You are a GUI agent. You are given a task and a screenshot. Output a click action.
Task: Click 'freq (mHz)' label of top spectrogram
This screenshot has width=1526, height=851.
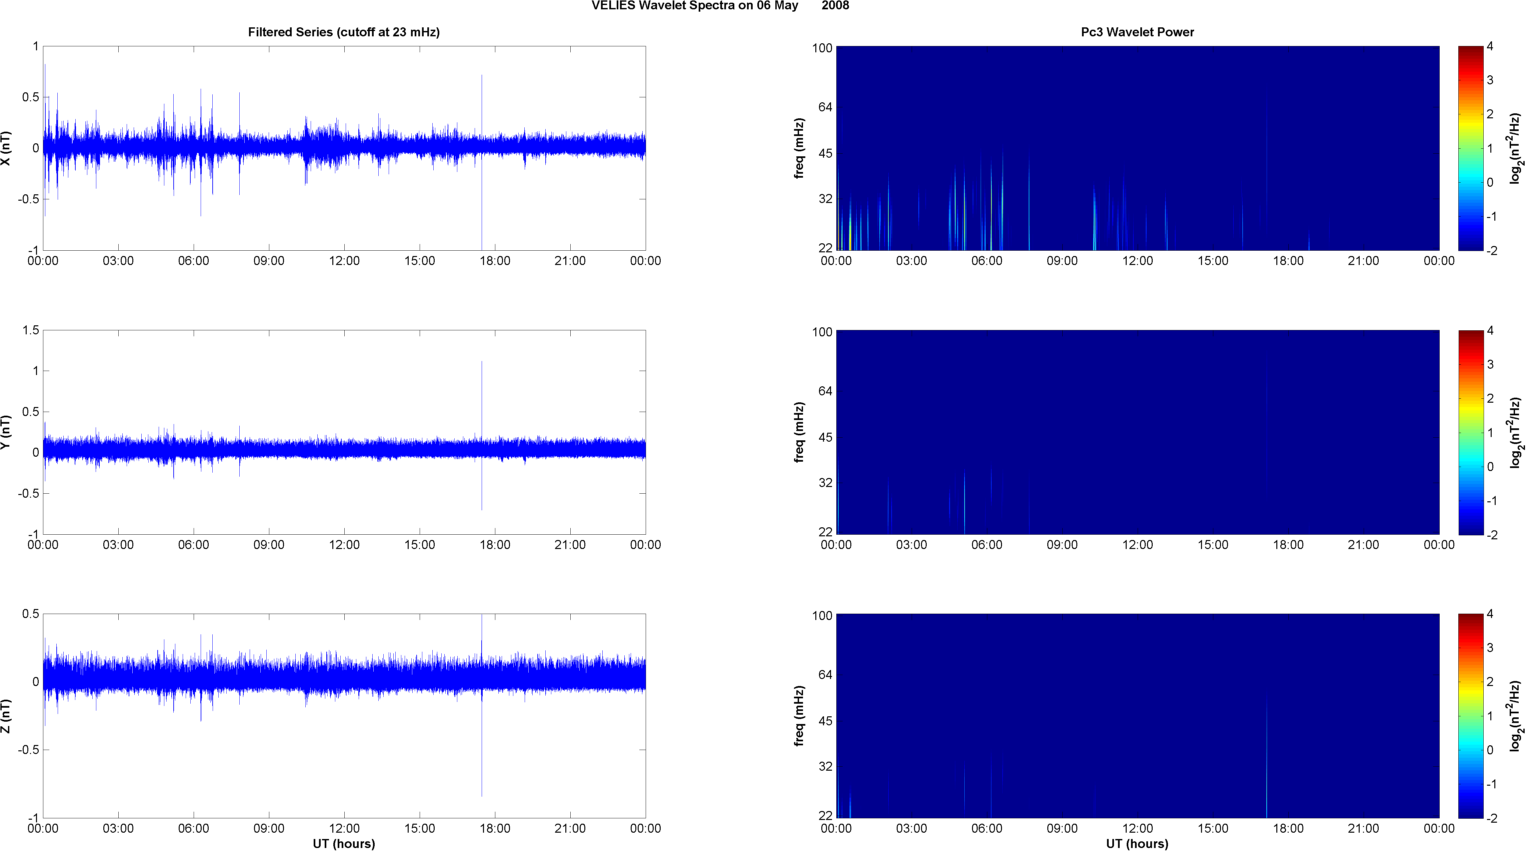(799, 148)
